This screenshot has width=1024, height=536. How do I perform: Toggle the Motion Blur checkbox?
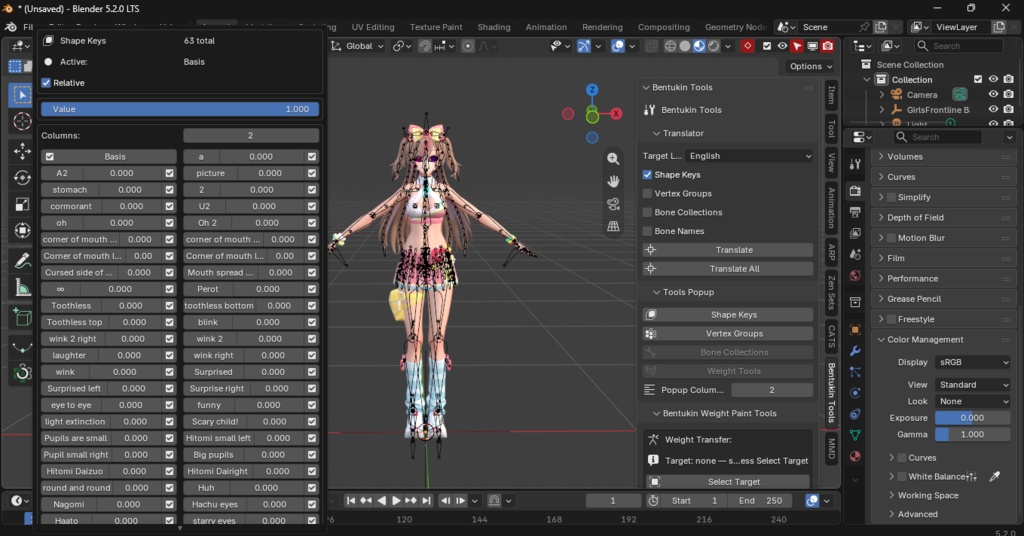tap(891, 238)
